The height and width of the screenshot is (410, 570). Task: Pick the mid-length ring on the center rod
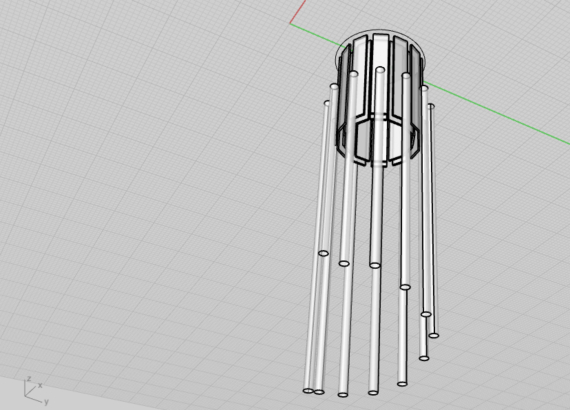click(x=375, y=265)
